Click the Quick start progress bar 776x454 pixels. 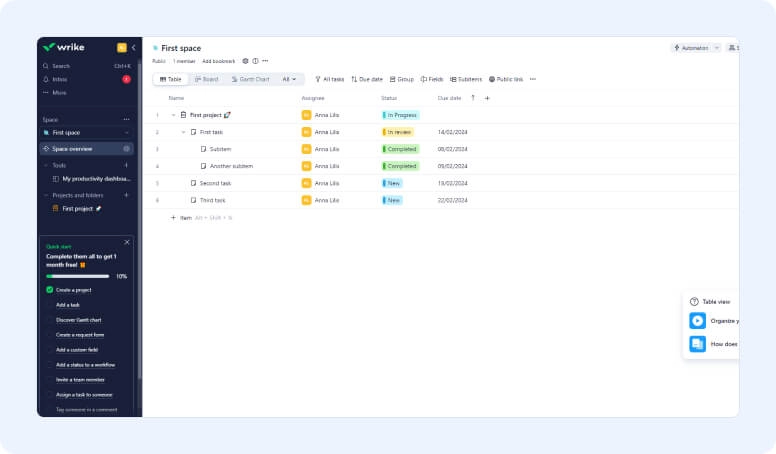click(78, 276)
